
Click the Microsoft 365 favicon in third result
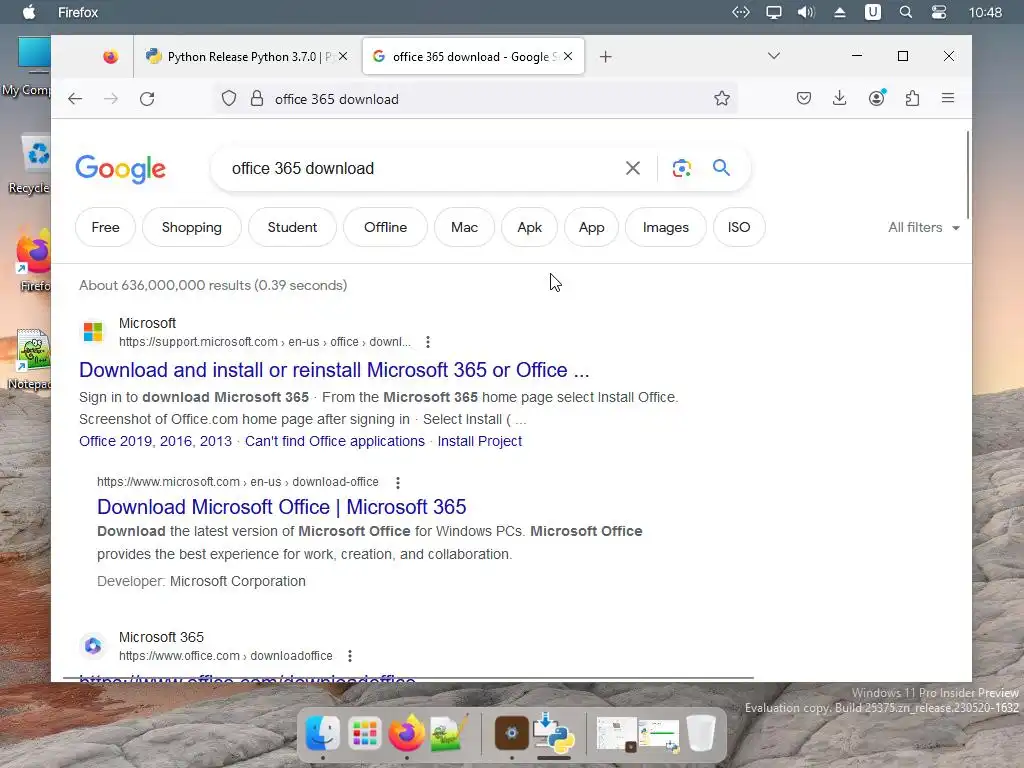93,646
